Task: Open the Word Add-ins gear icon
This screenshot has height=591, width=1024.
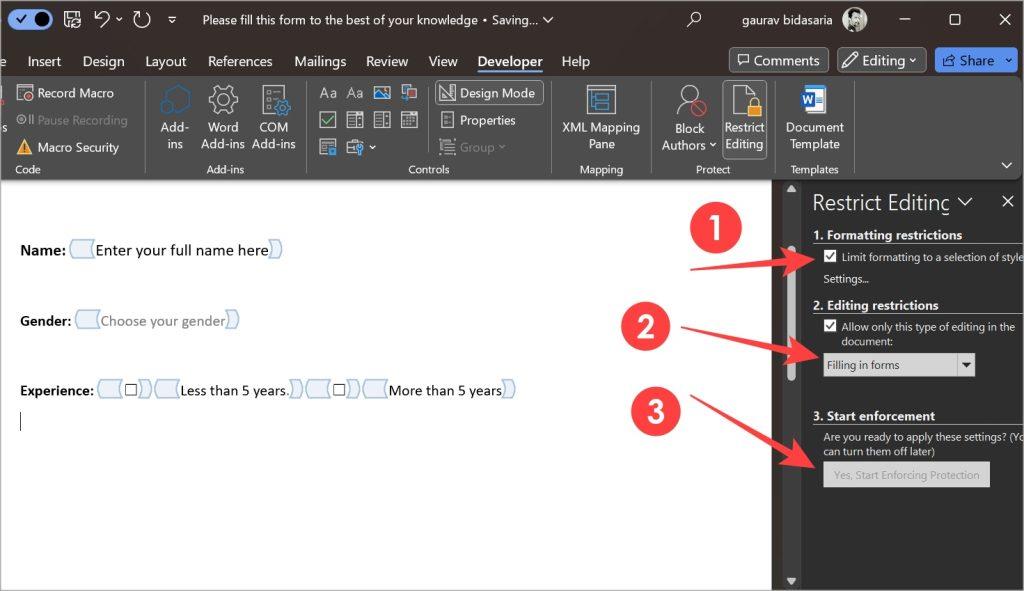Action: pyautogui.click(x=223, y=100)
